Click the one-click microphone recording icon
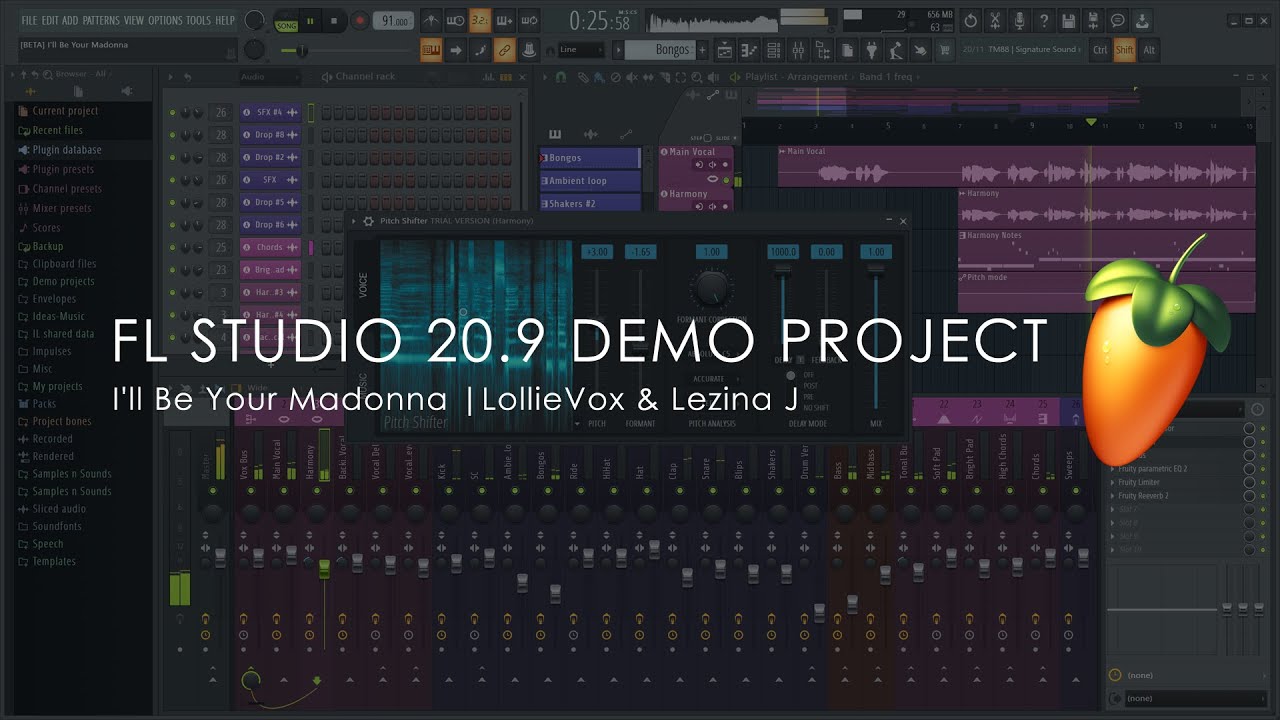The width and height of the screenshot is (1280, 720). (1020, 20)
